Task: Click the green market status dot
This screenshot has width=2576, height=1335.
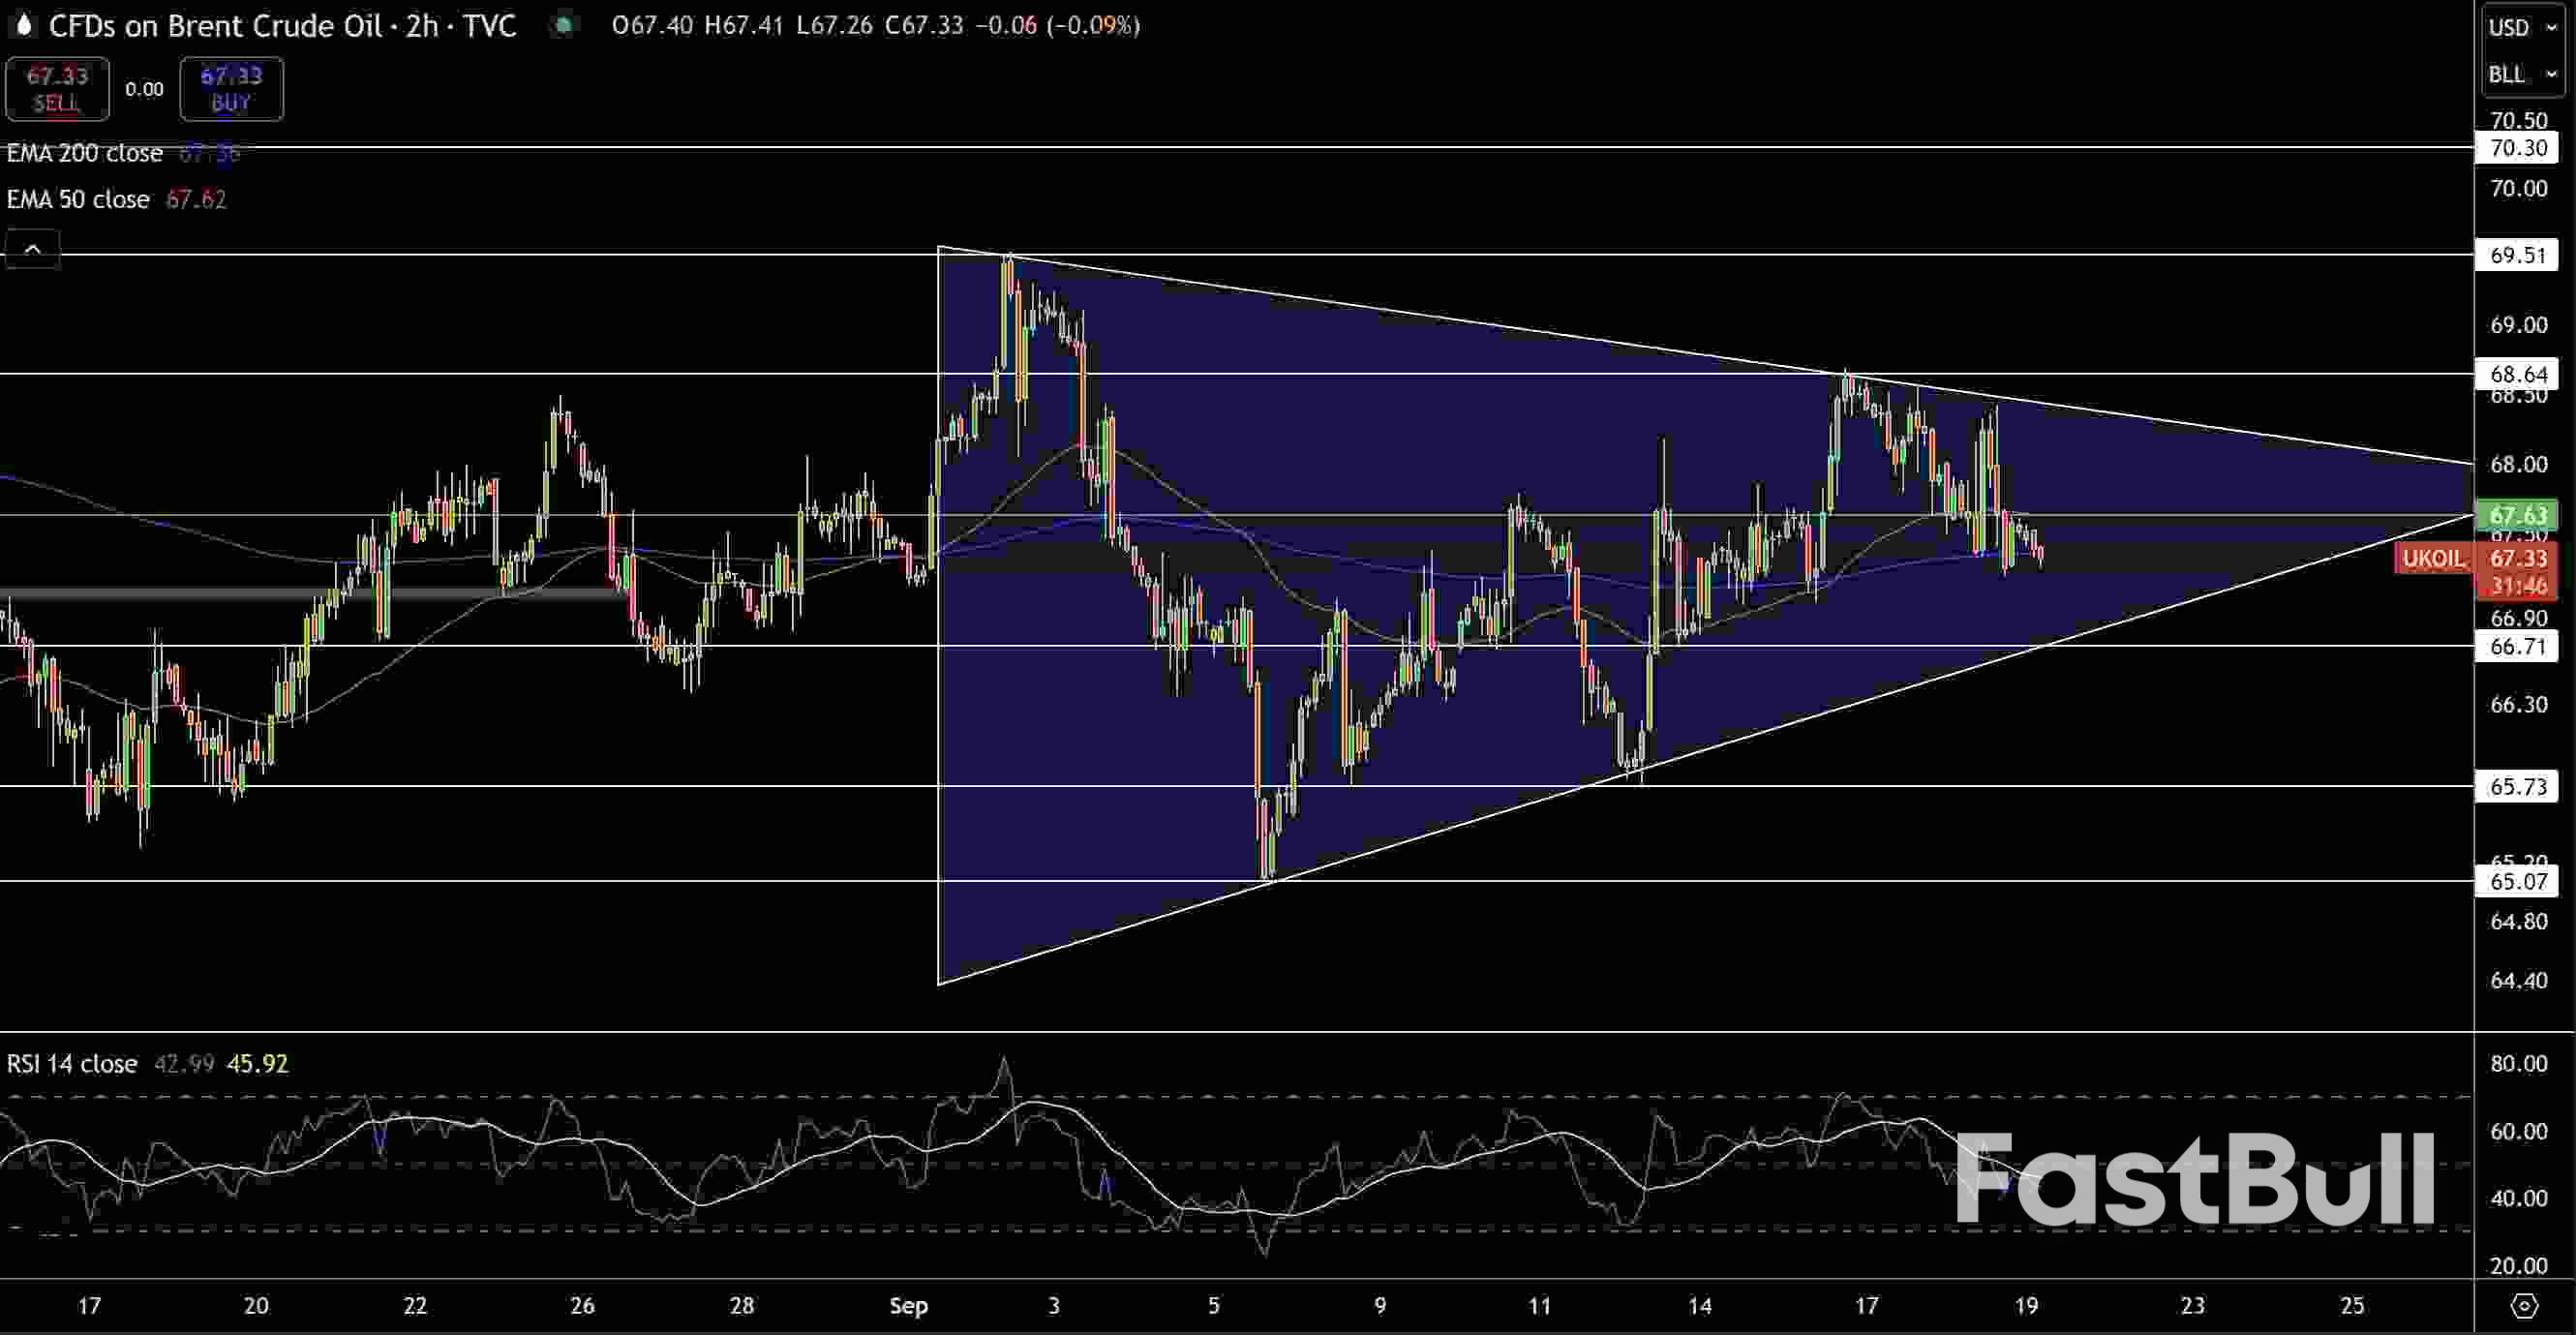Action: (564, 26)
